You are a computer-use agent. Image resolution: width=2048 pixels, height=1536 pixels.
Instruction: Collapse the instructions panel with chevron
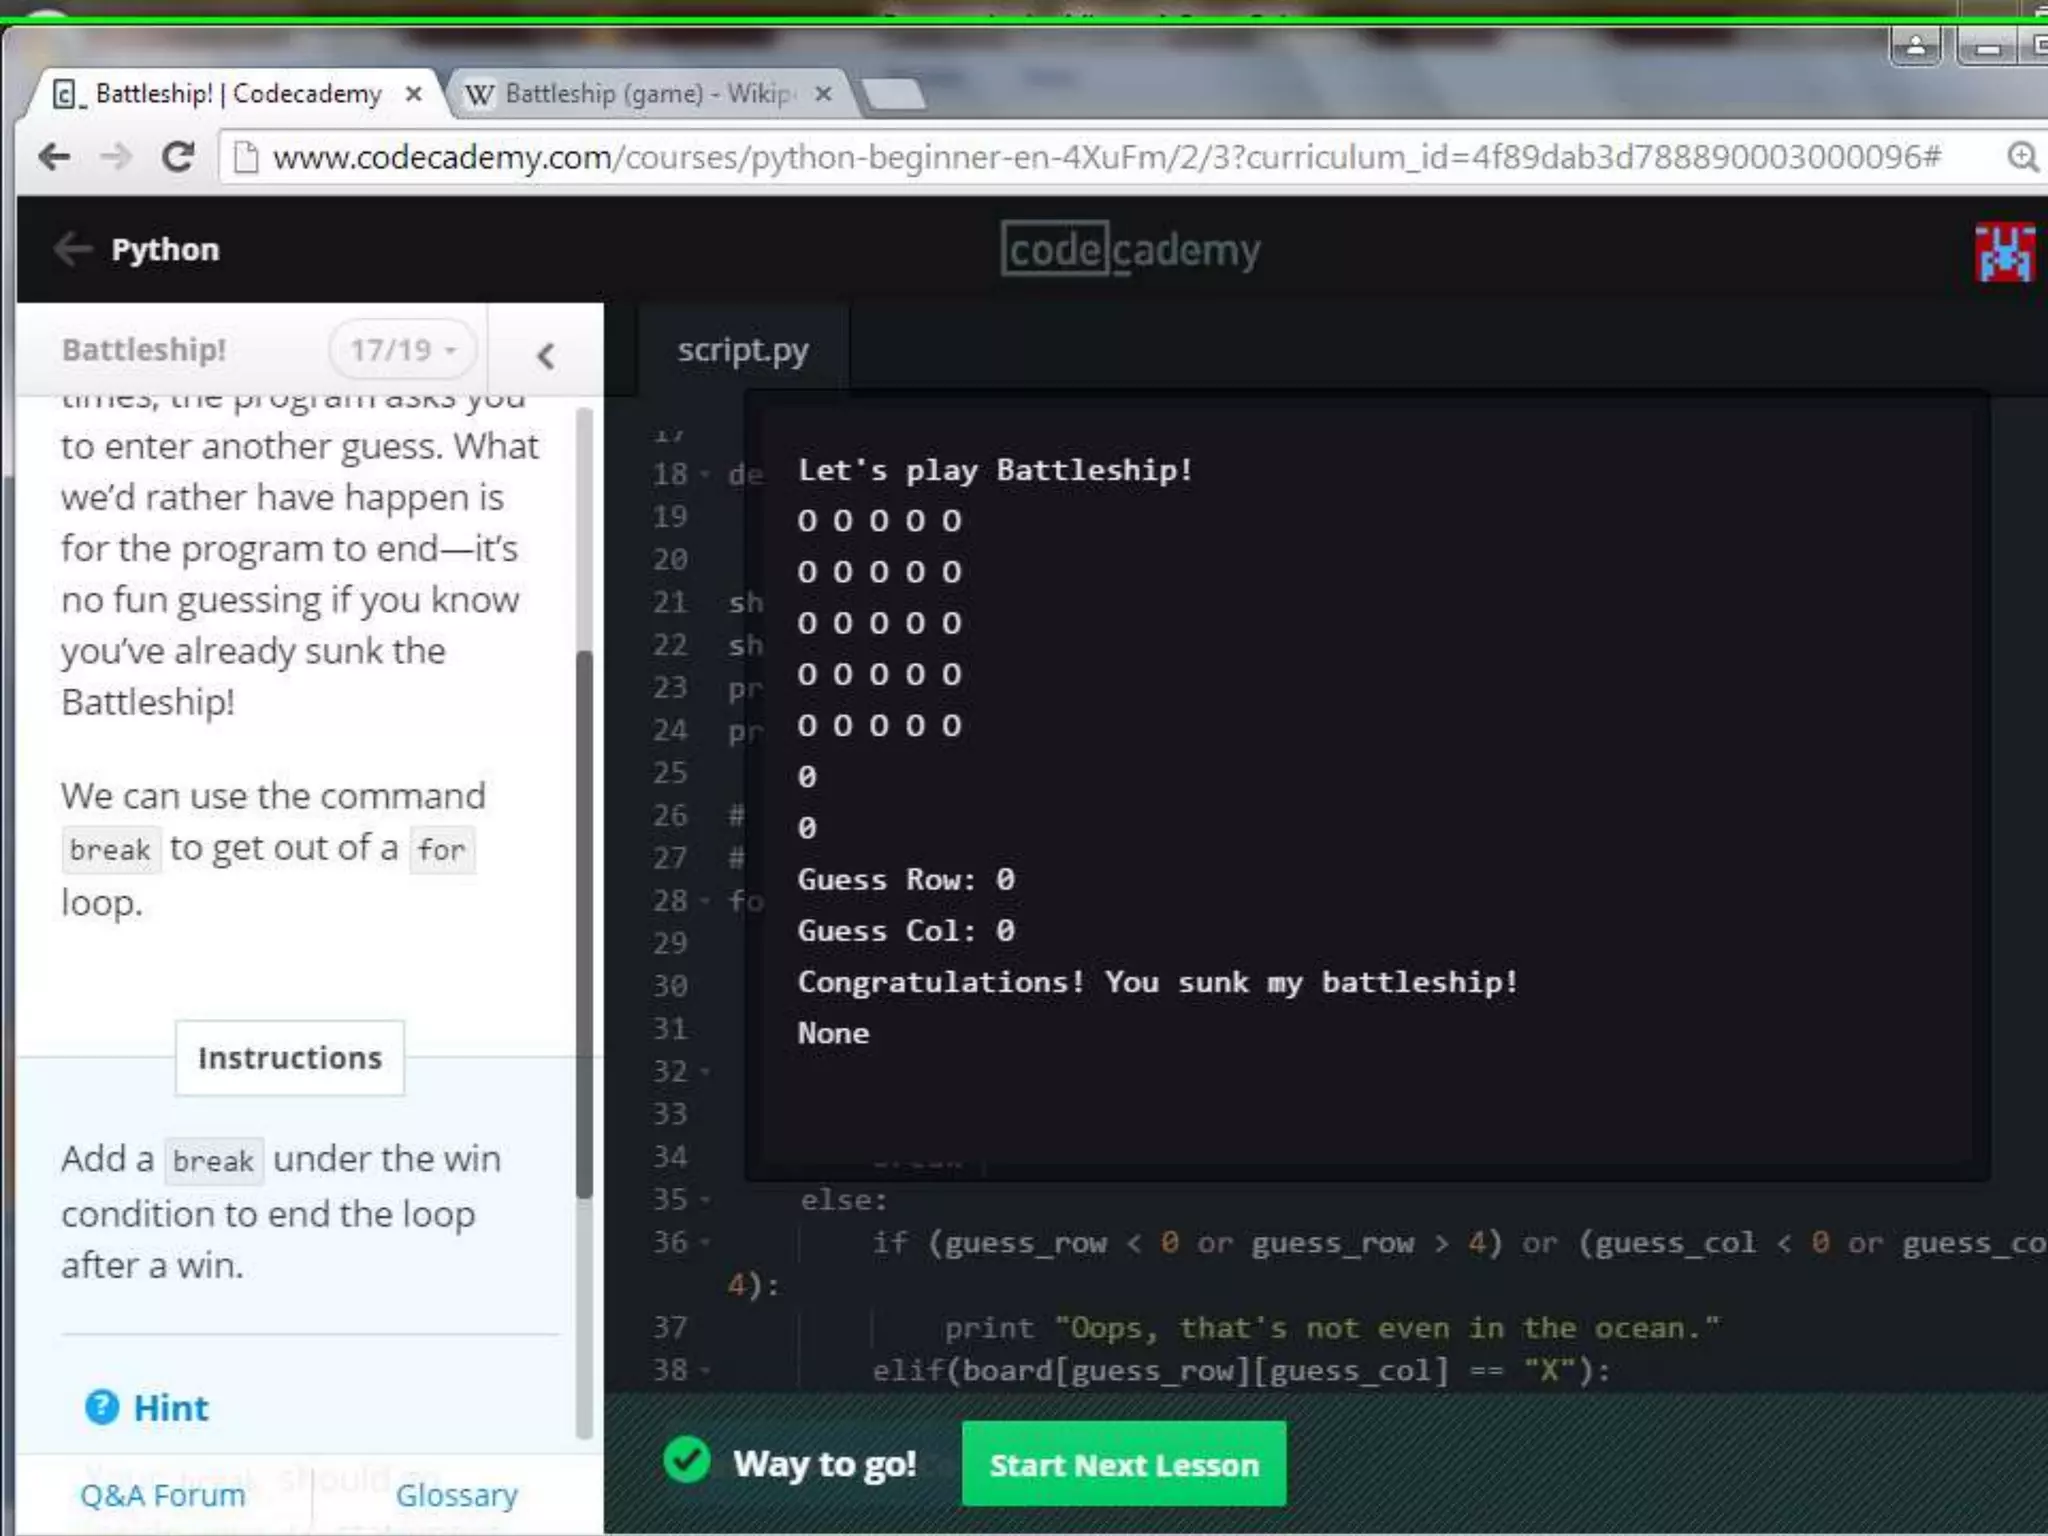pos(545,355)
